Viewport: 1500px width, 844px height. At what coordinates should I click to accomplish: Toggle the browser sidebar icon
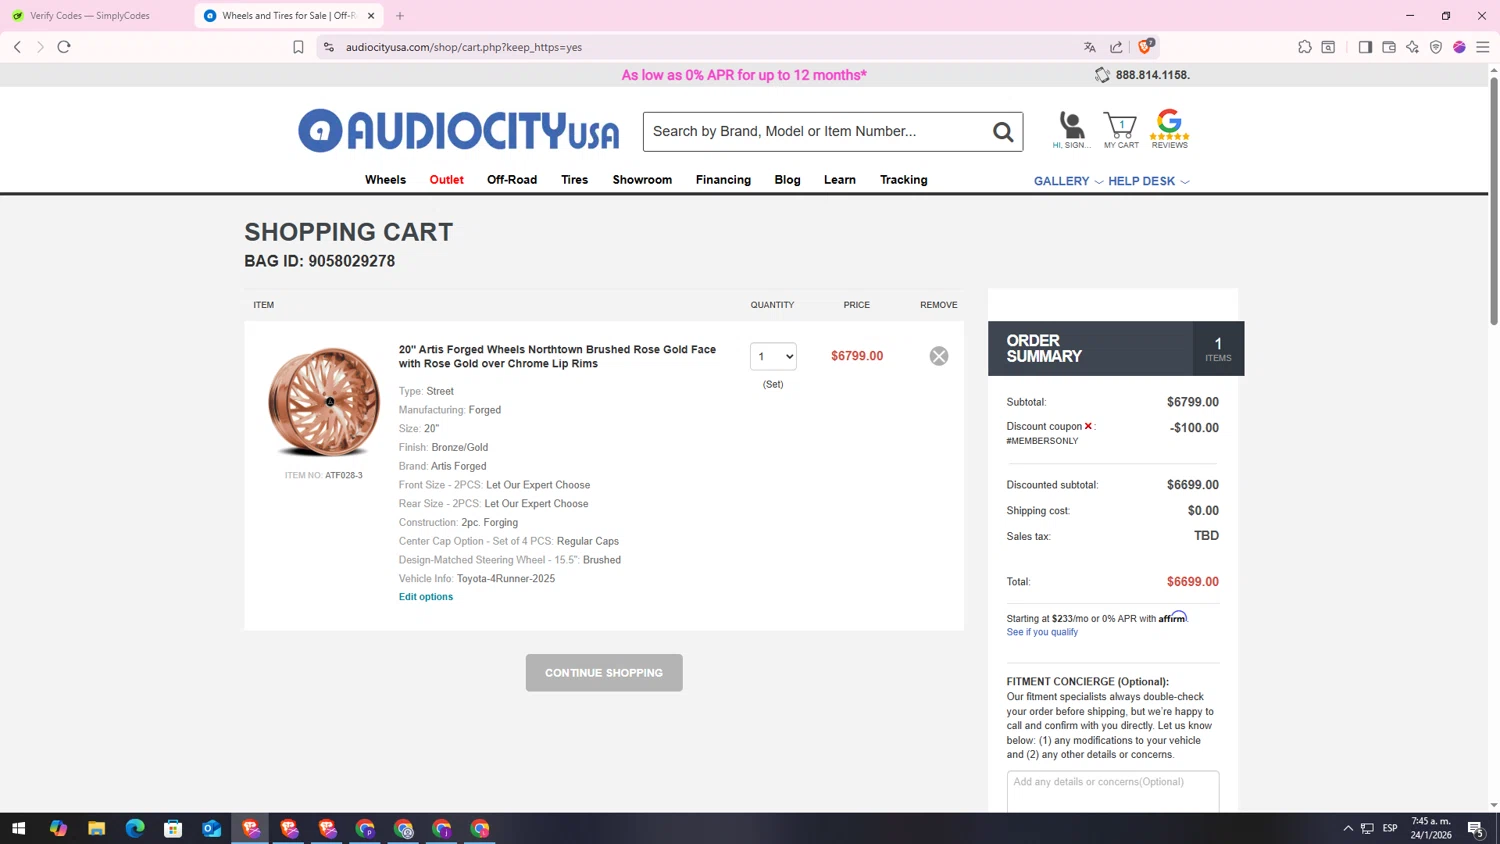[1365, 47]
